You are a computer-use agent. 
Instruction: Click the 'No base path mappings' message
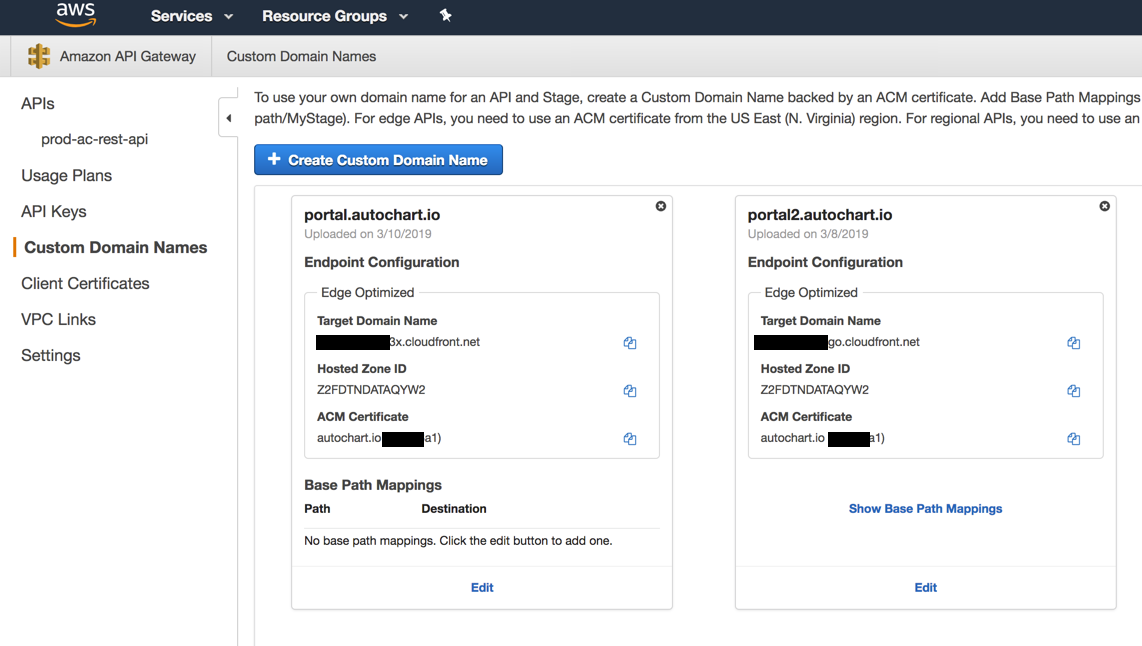458,540
